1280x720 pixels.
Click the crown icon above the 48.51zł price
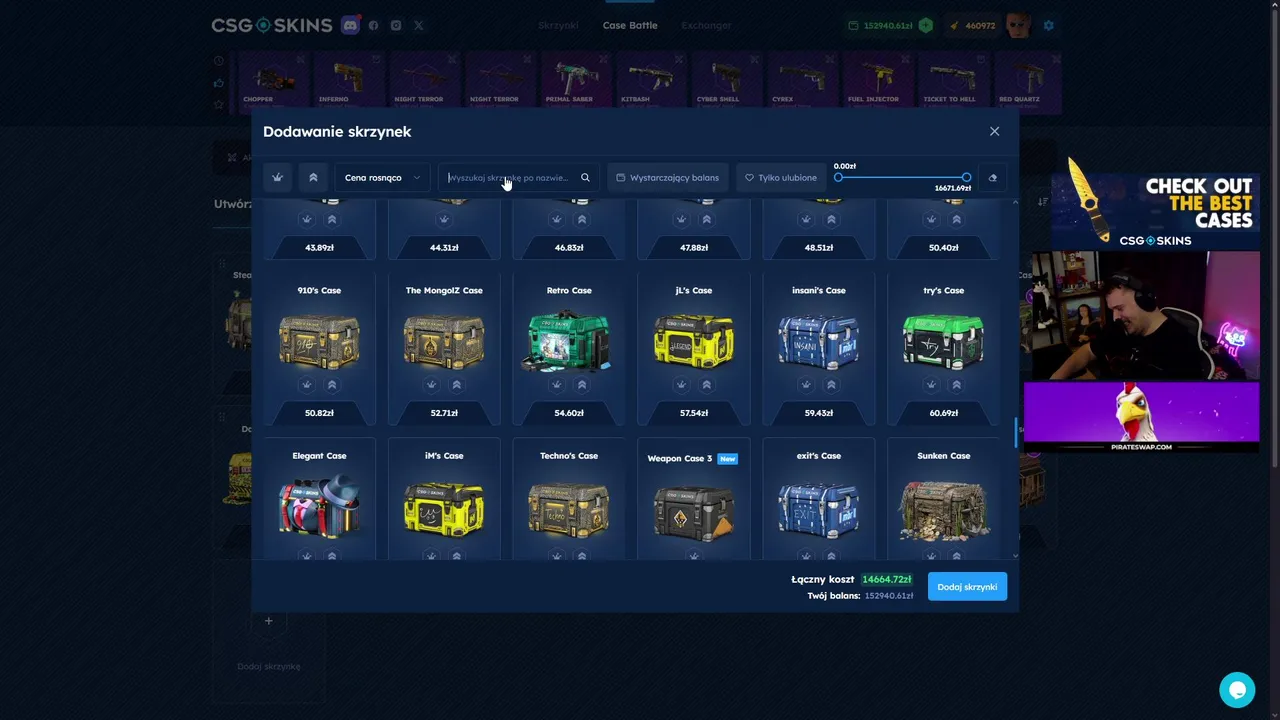point(807,219)
